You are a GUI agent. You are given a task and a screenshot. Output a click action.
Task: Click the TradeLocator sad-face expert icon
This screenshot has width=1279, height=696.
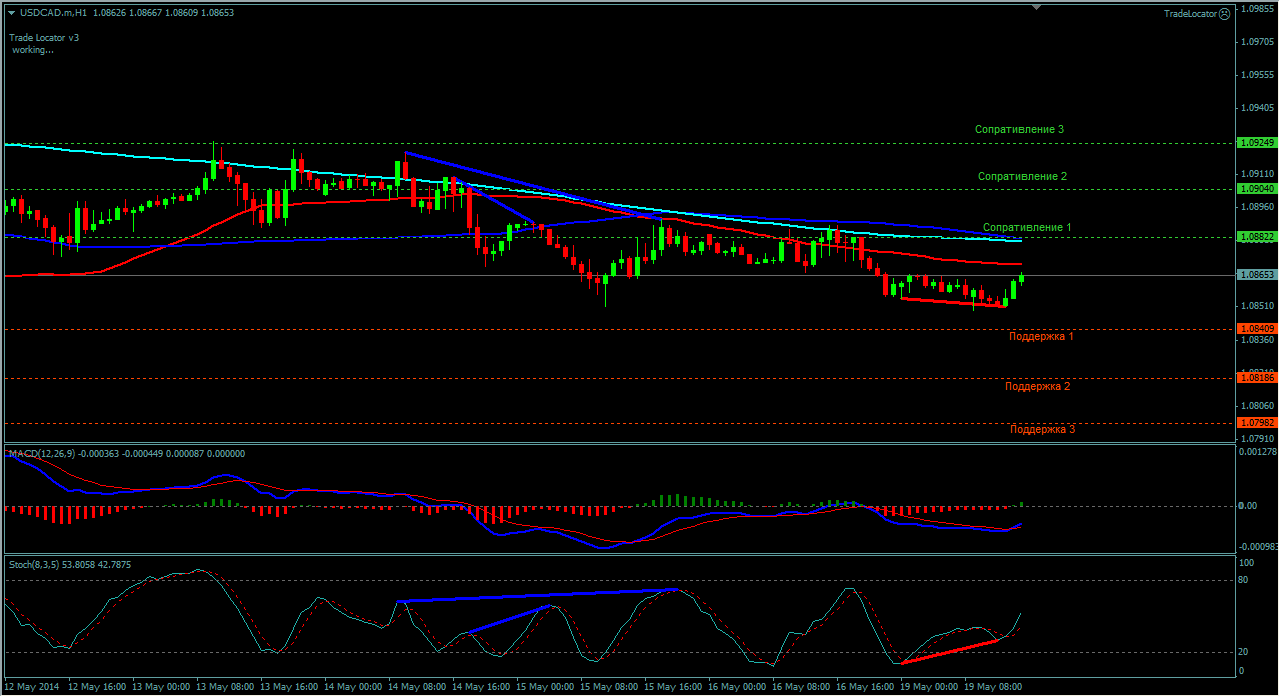1225,14
